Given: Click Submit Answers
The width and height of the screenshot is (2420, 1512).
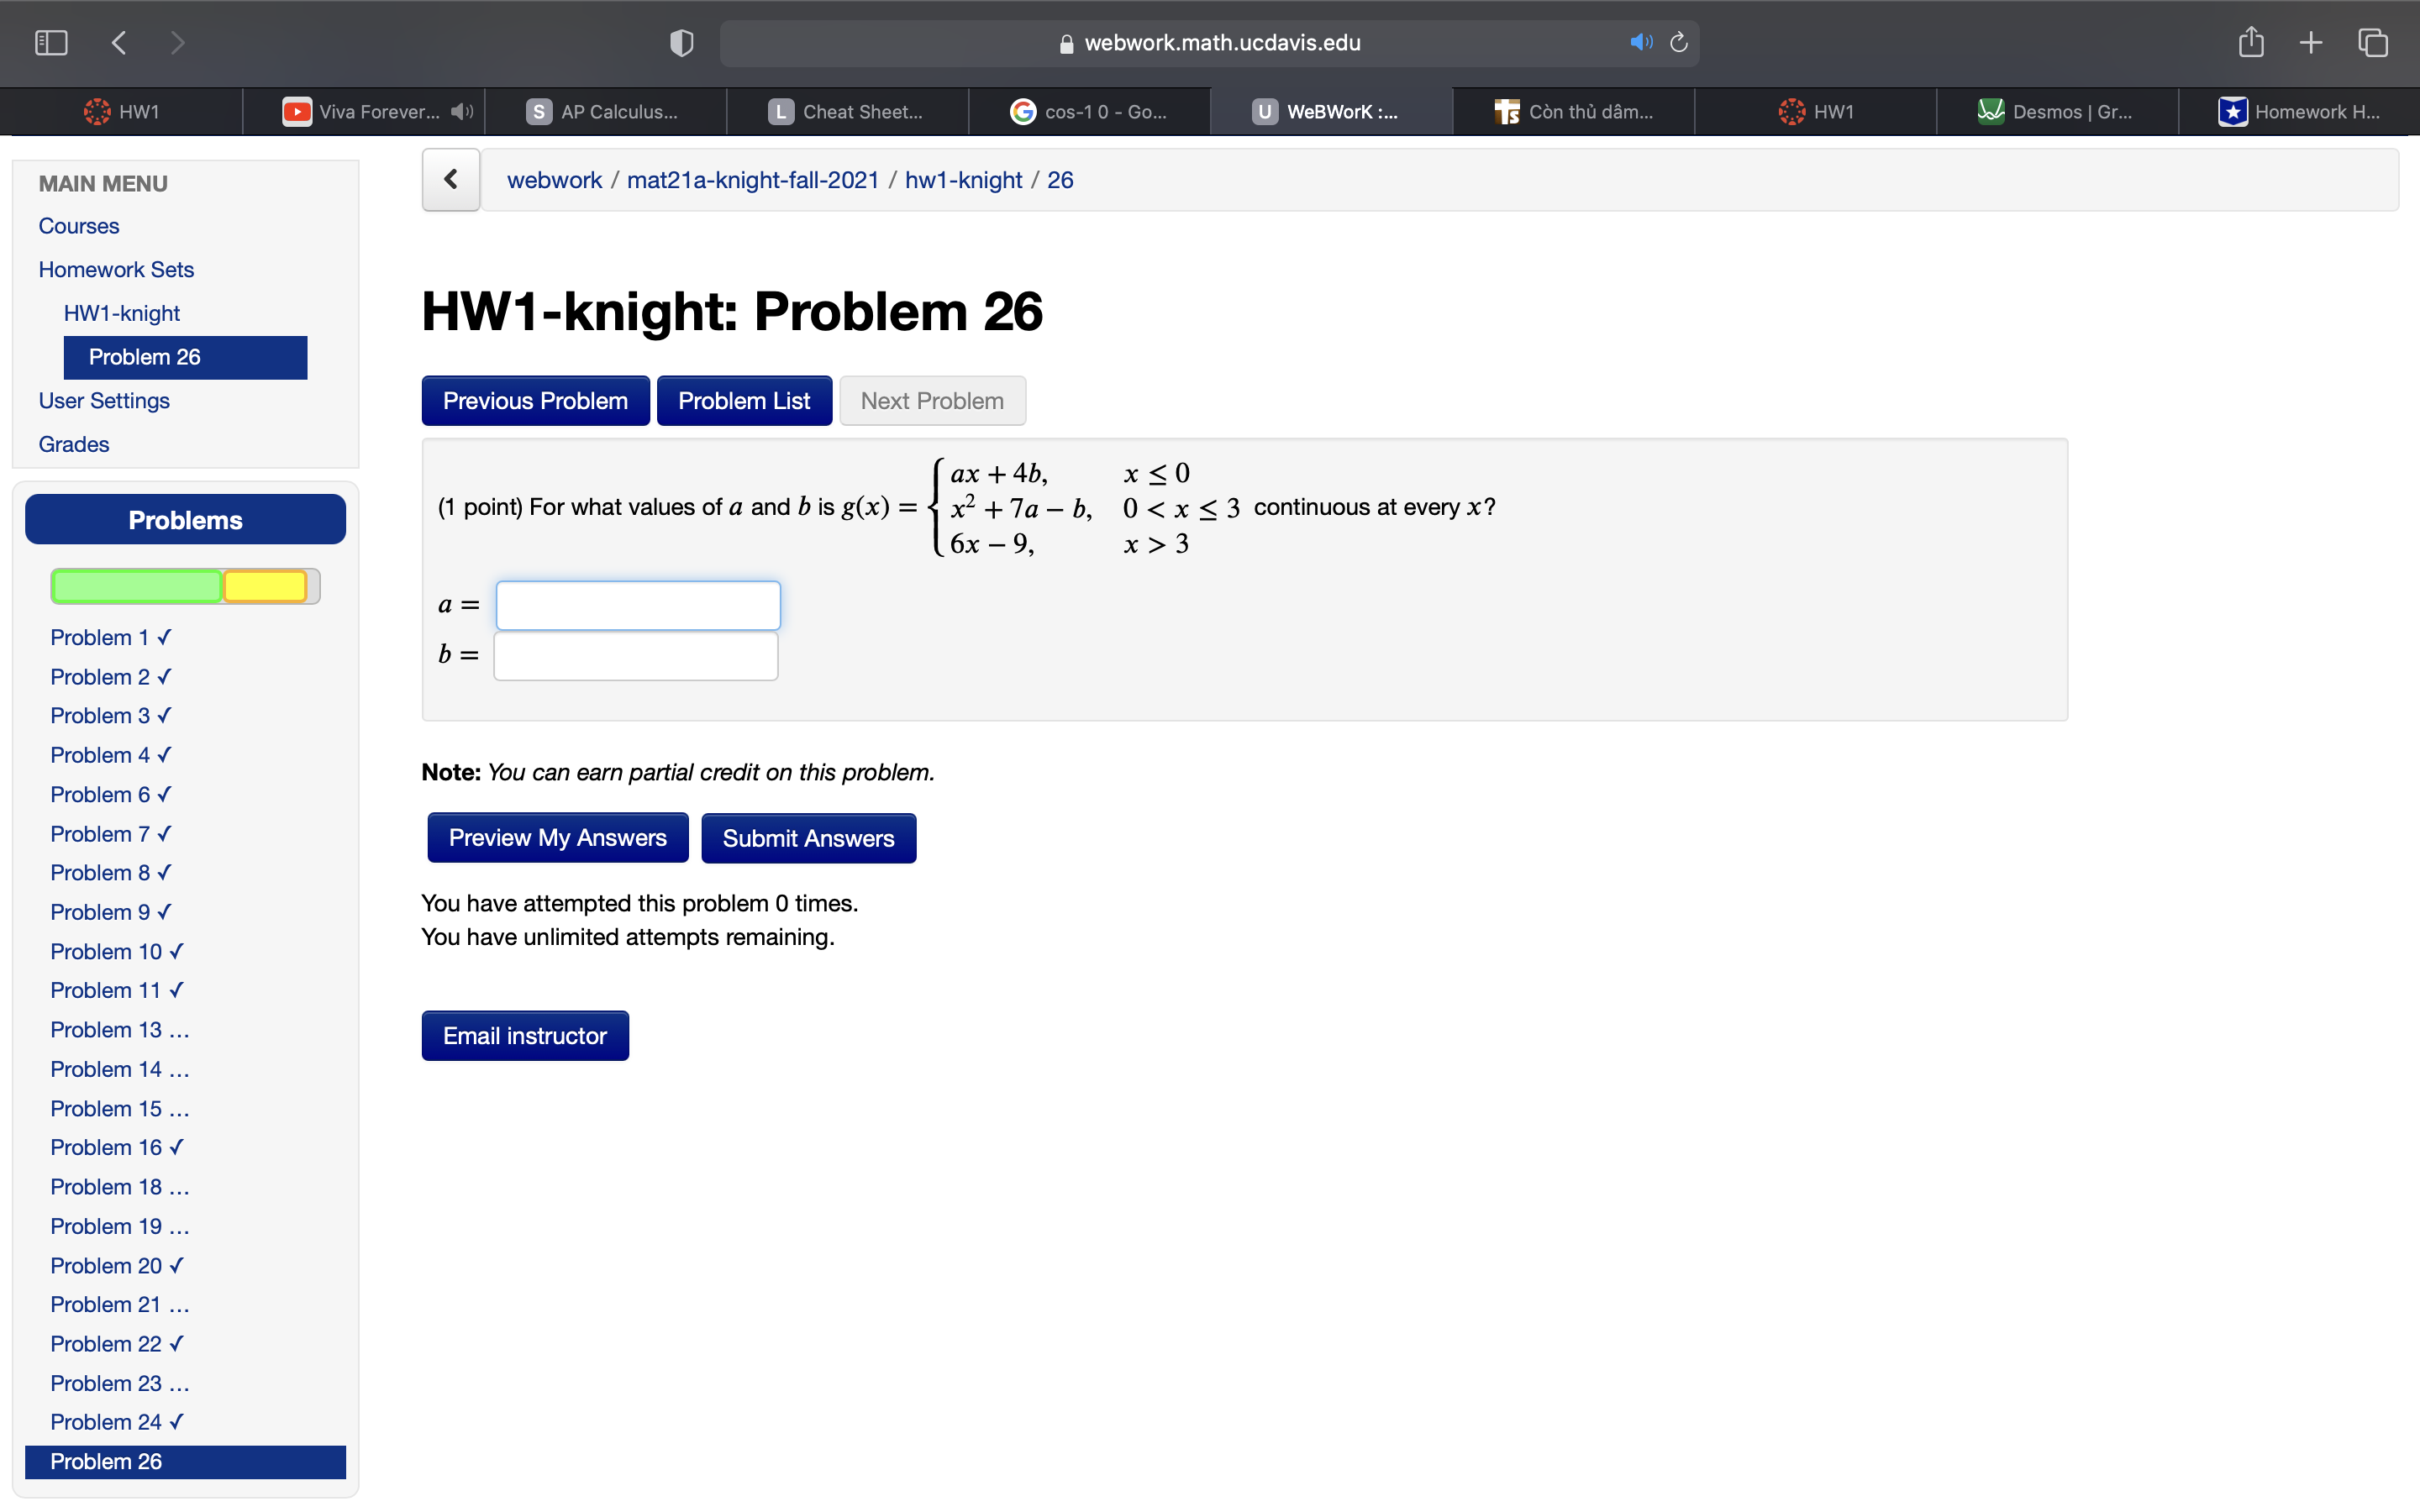Looking at the screenshot, I should [x=808, y=837].
